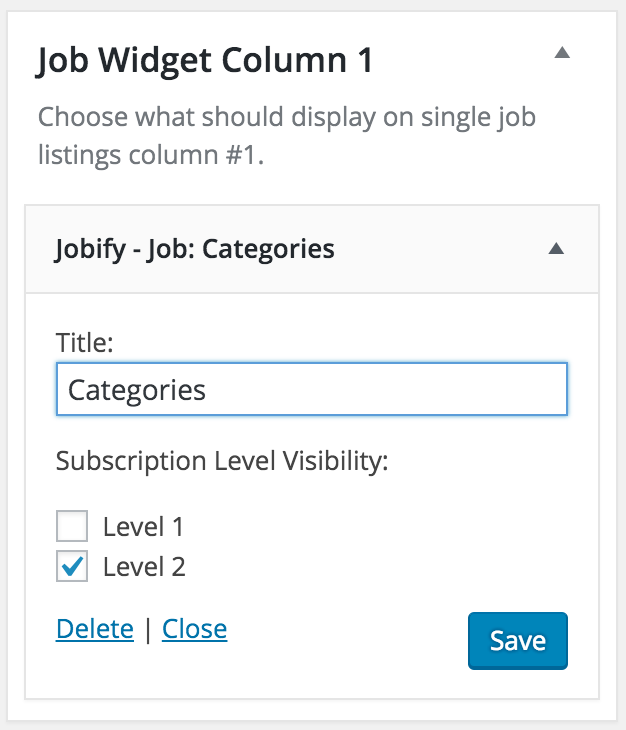Screen dimensions: 626x730
Task: Collapse the Job Widget Column 1 panel arrow
Action: coord(562,53)
